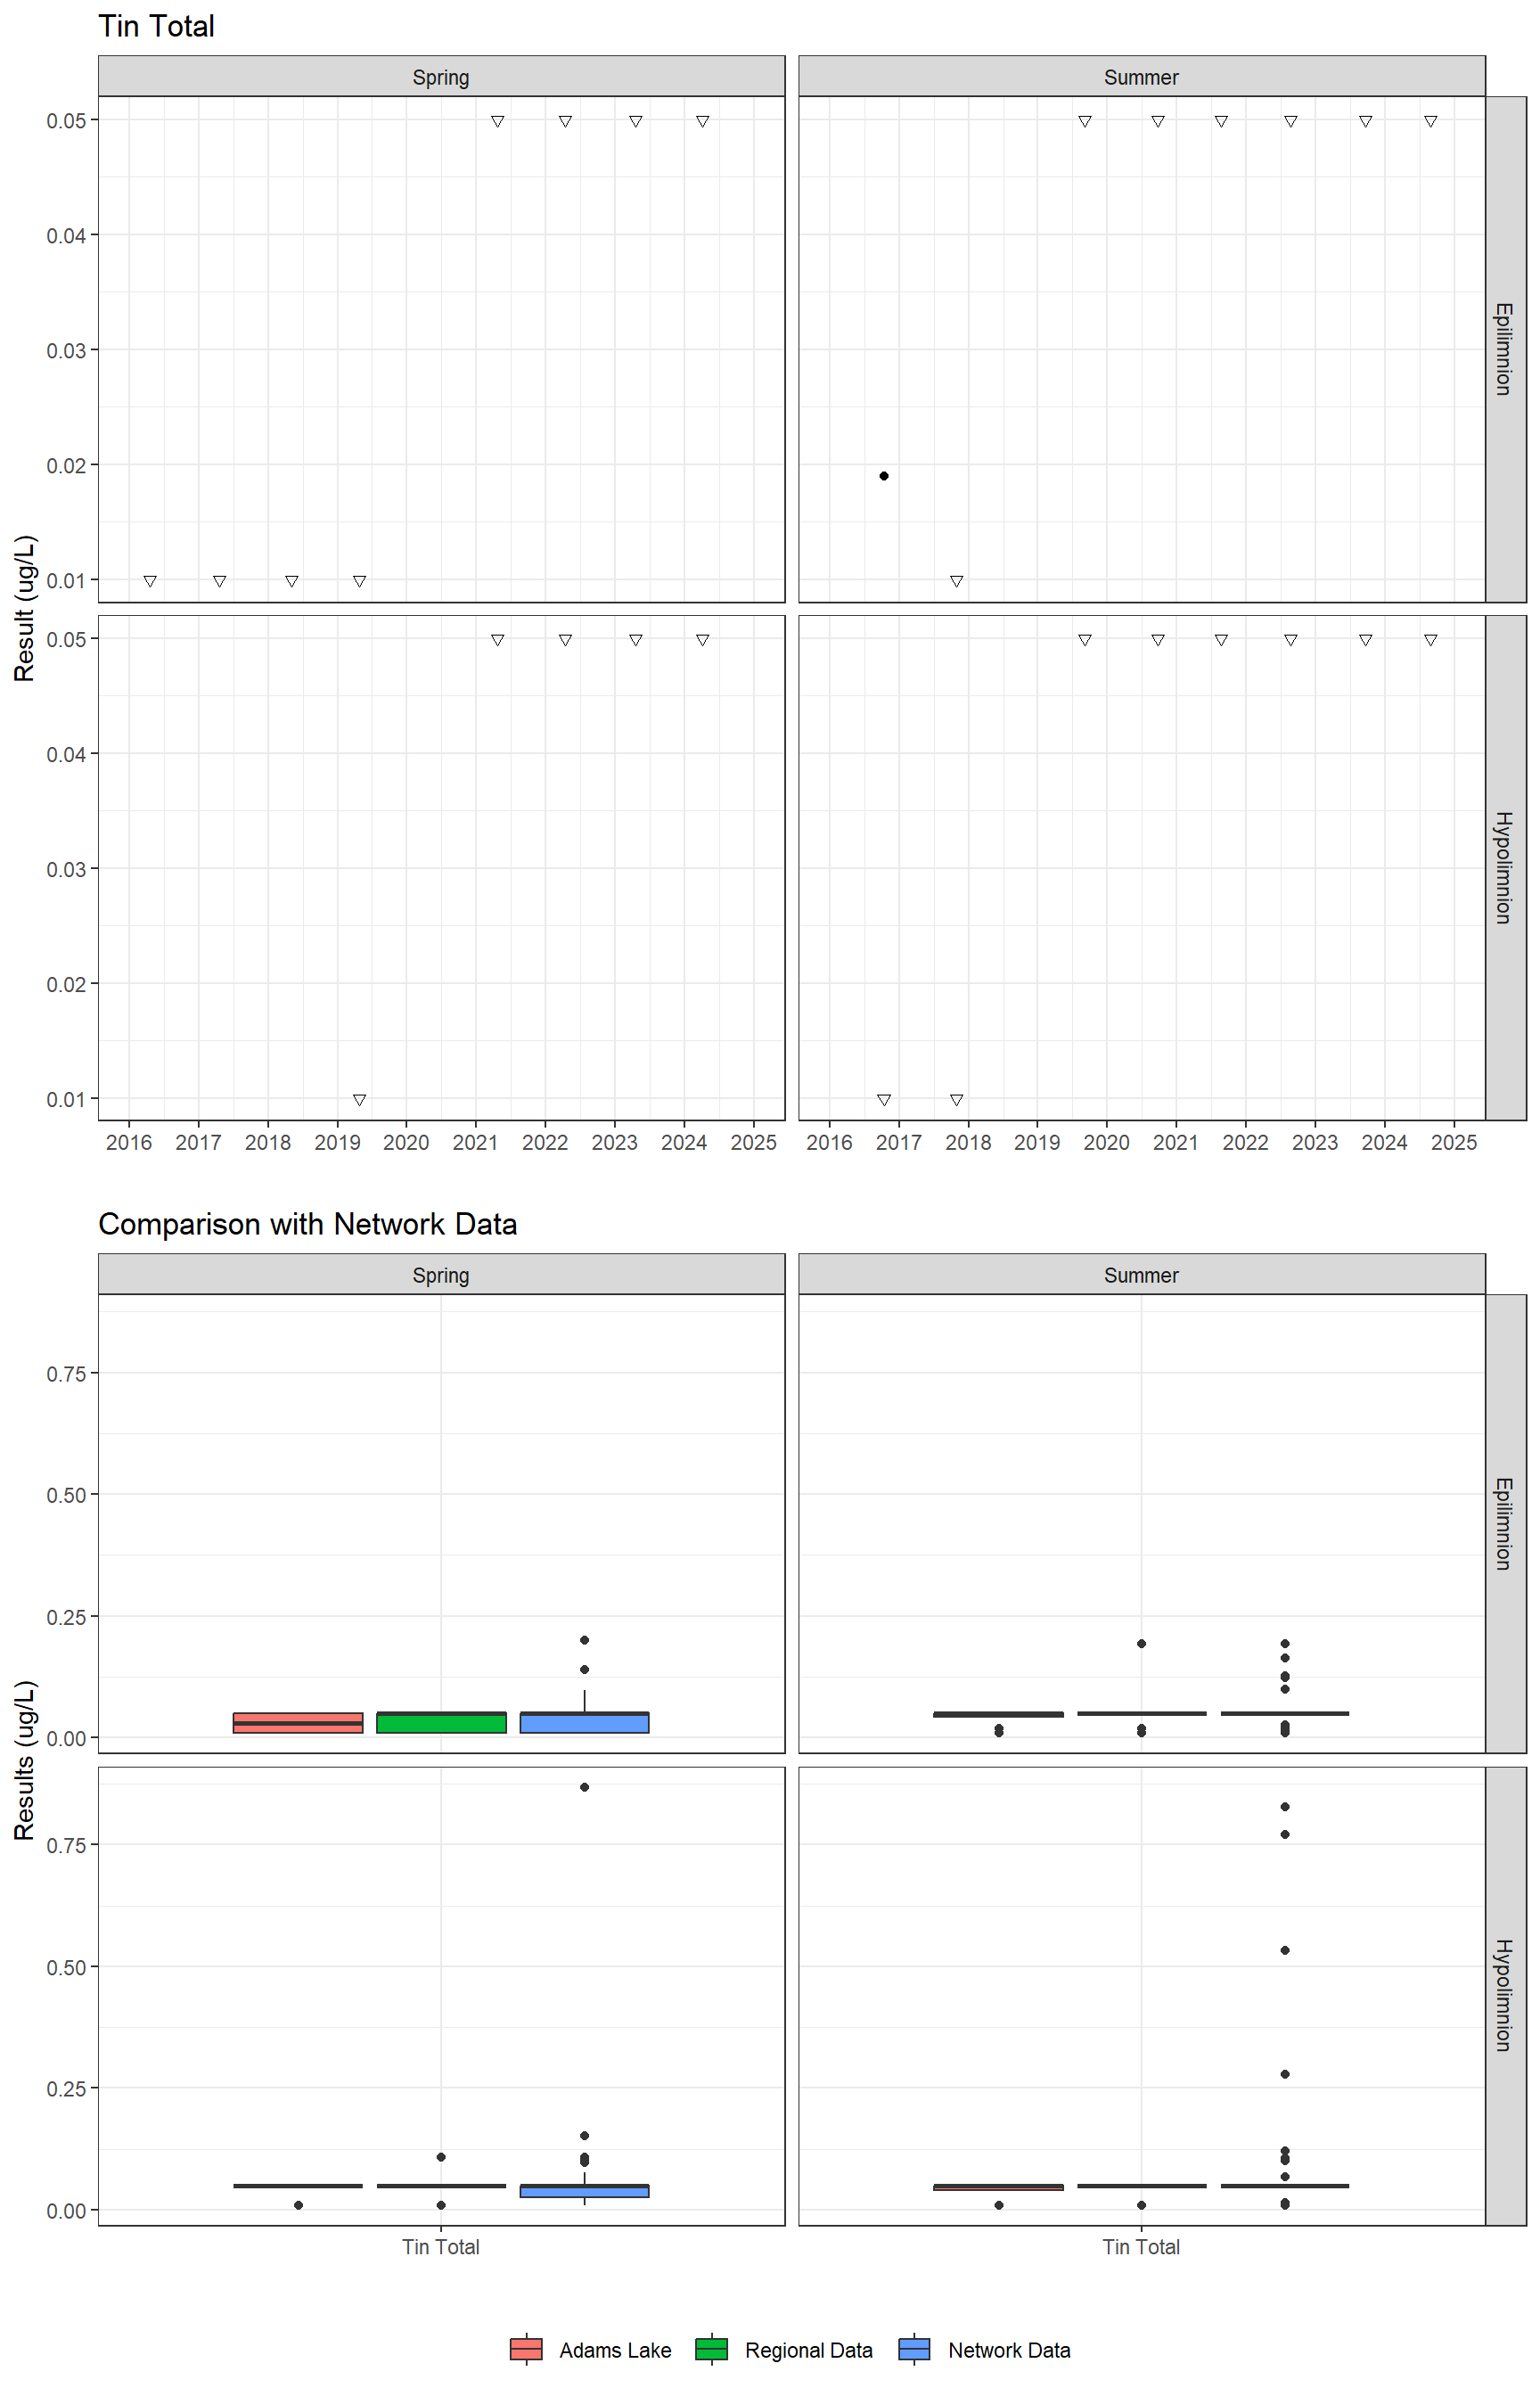The height and width of the screenshot is (2396, 1540).
Task: Click the 2018 triangle at 0.01 in Summer Epilimnion
Action: pyautogui.click(x=957, y=581)
